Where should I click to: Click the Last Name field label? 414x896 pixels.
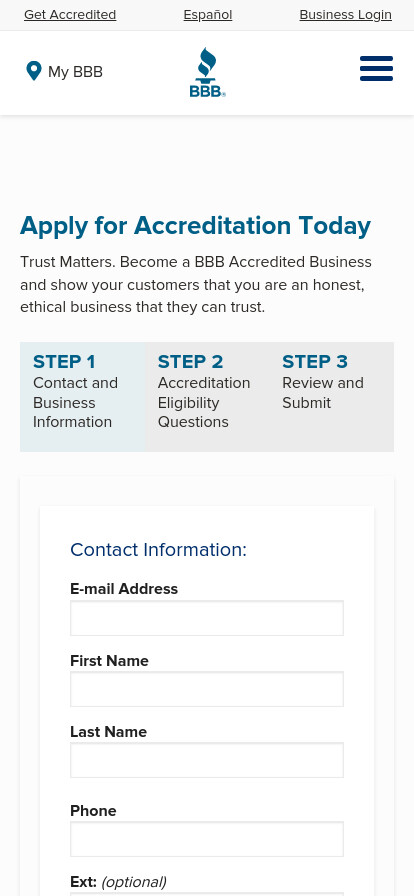(x=109, y=732)
